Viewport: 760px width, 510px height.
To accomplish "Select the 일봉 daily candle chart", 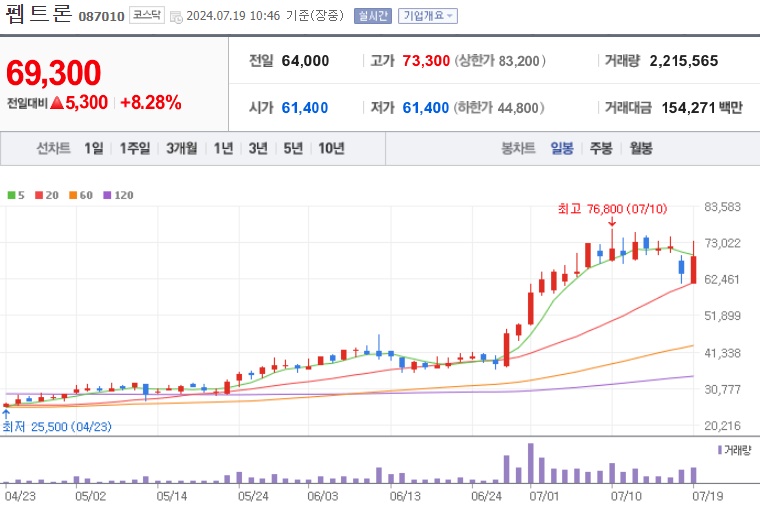I will point(562,148).
